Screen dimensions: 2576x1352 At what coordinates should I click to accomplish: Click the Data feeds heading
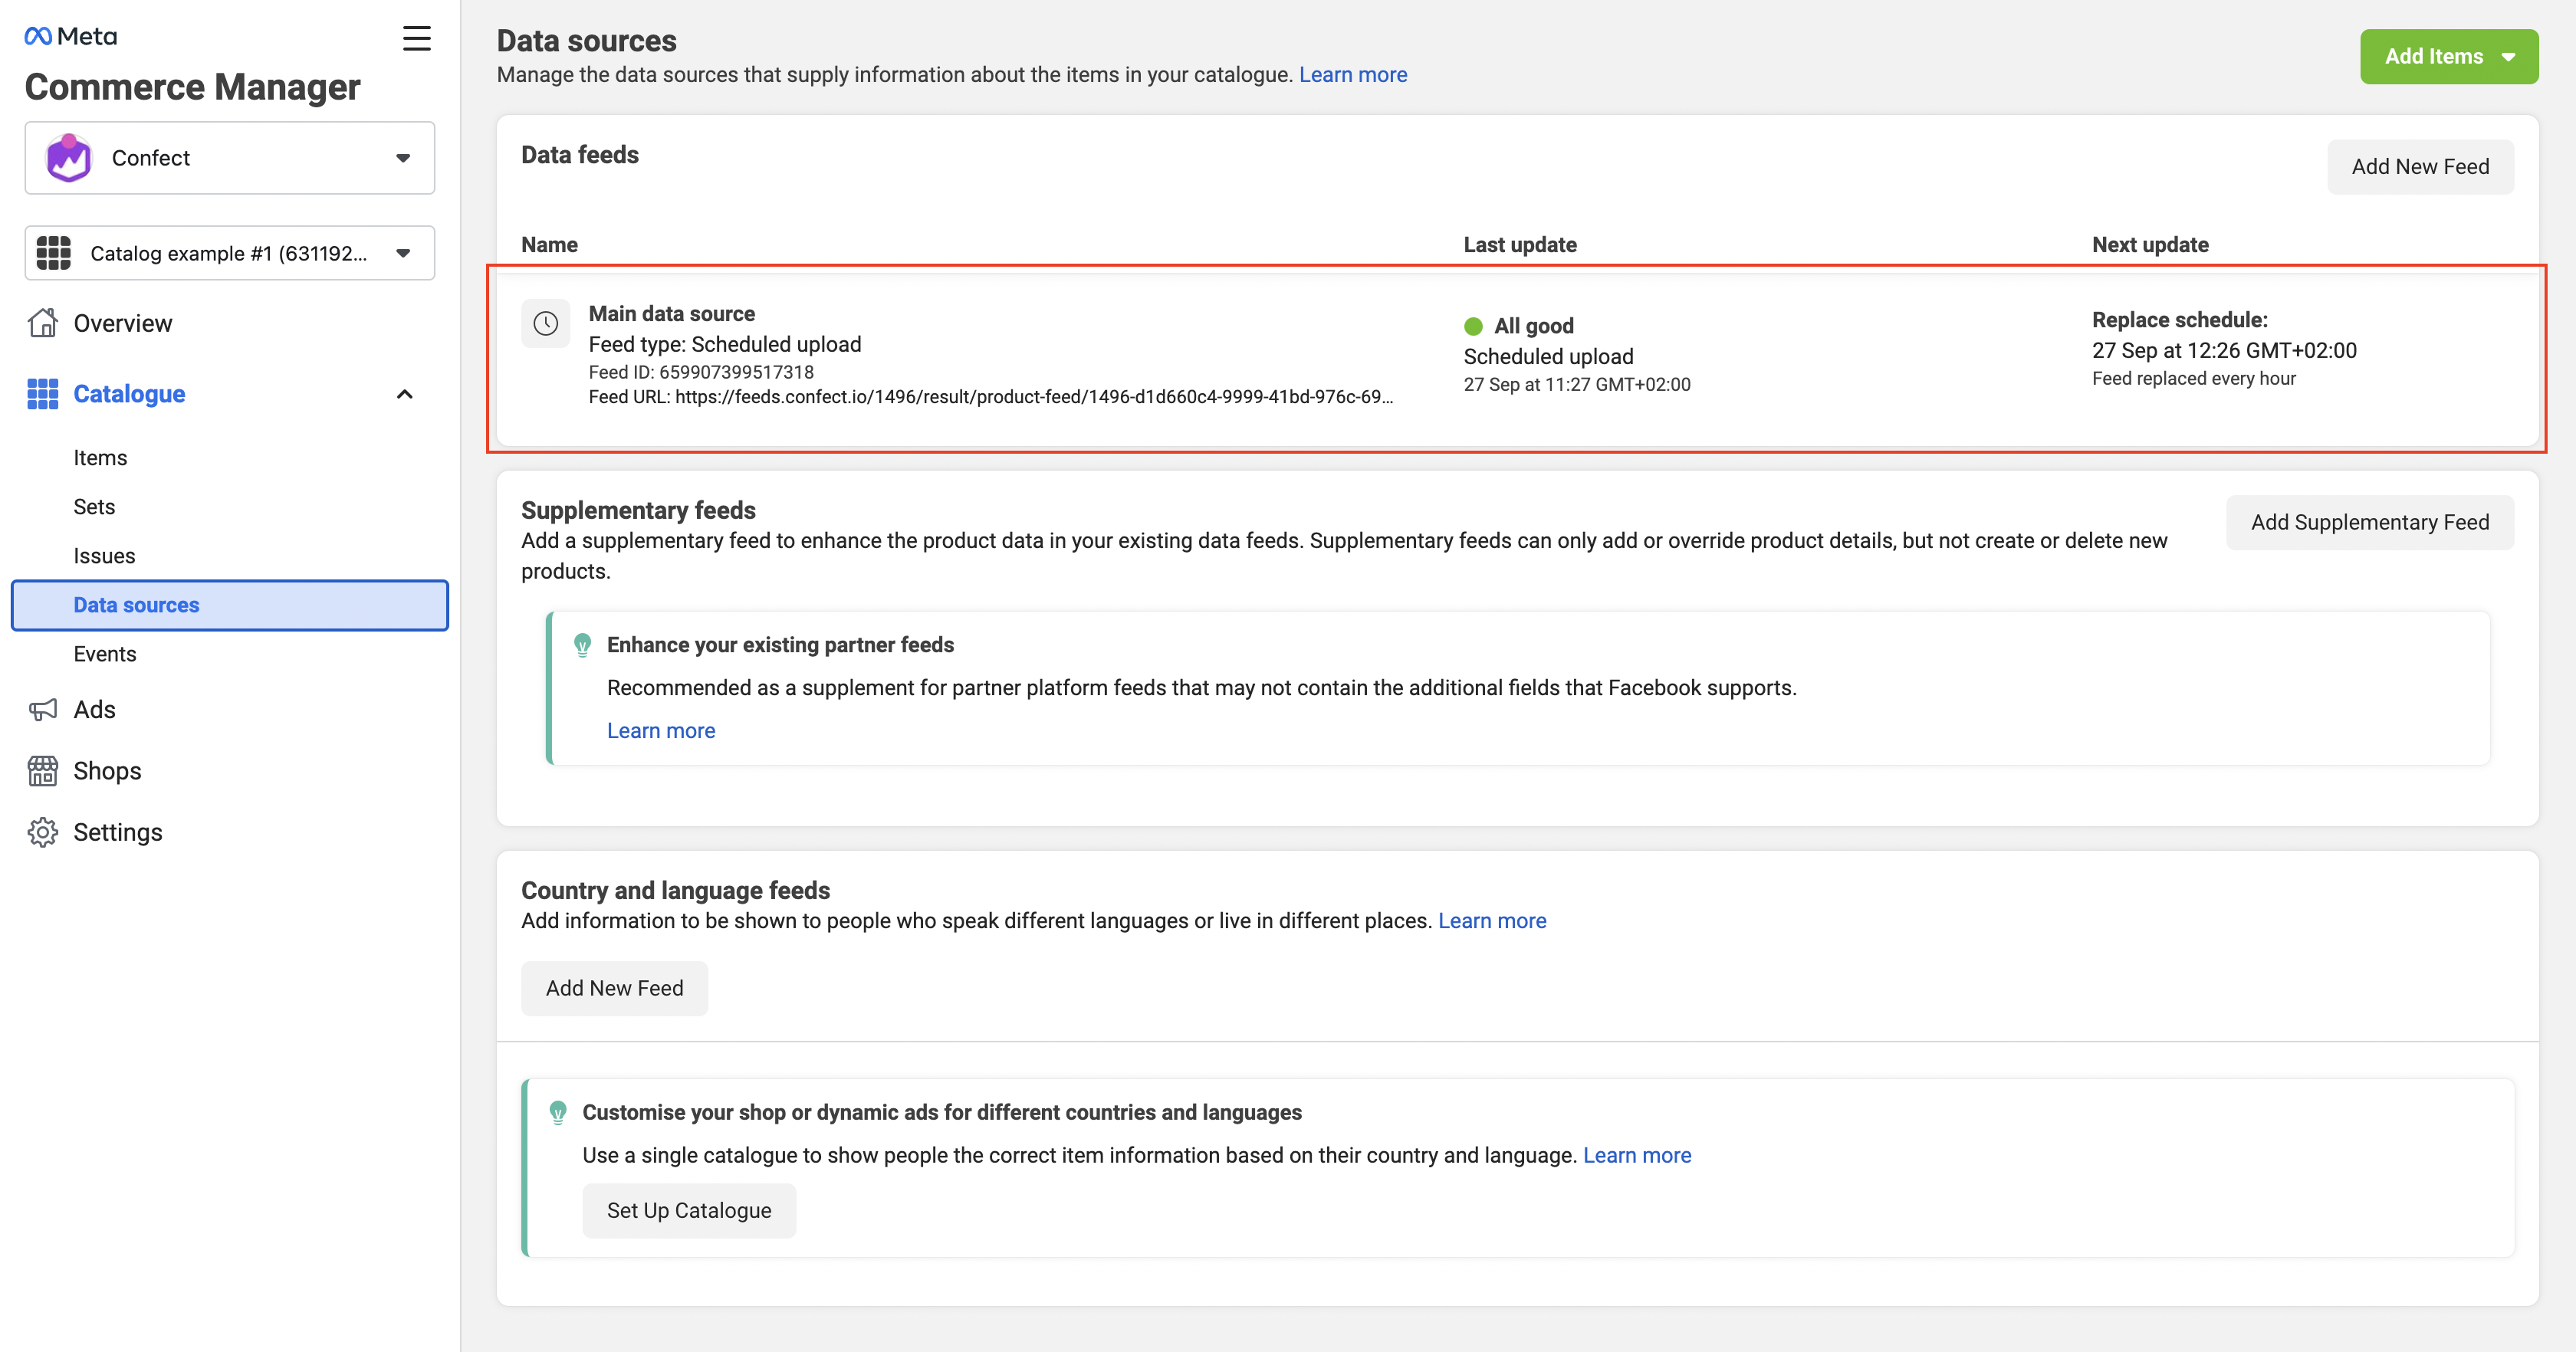(579, 155)
